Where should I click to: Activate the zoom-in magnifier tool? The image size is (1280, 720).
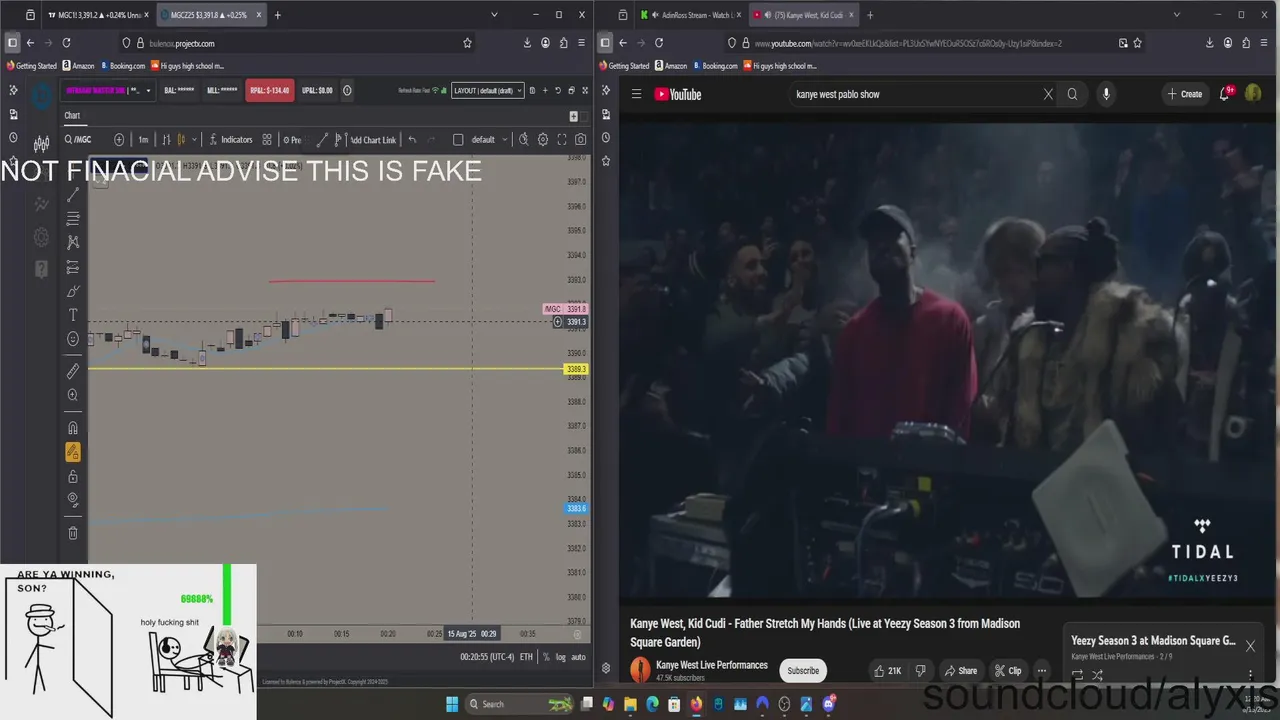point(73,395)
